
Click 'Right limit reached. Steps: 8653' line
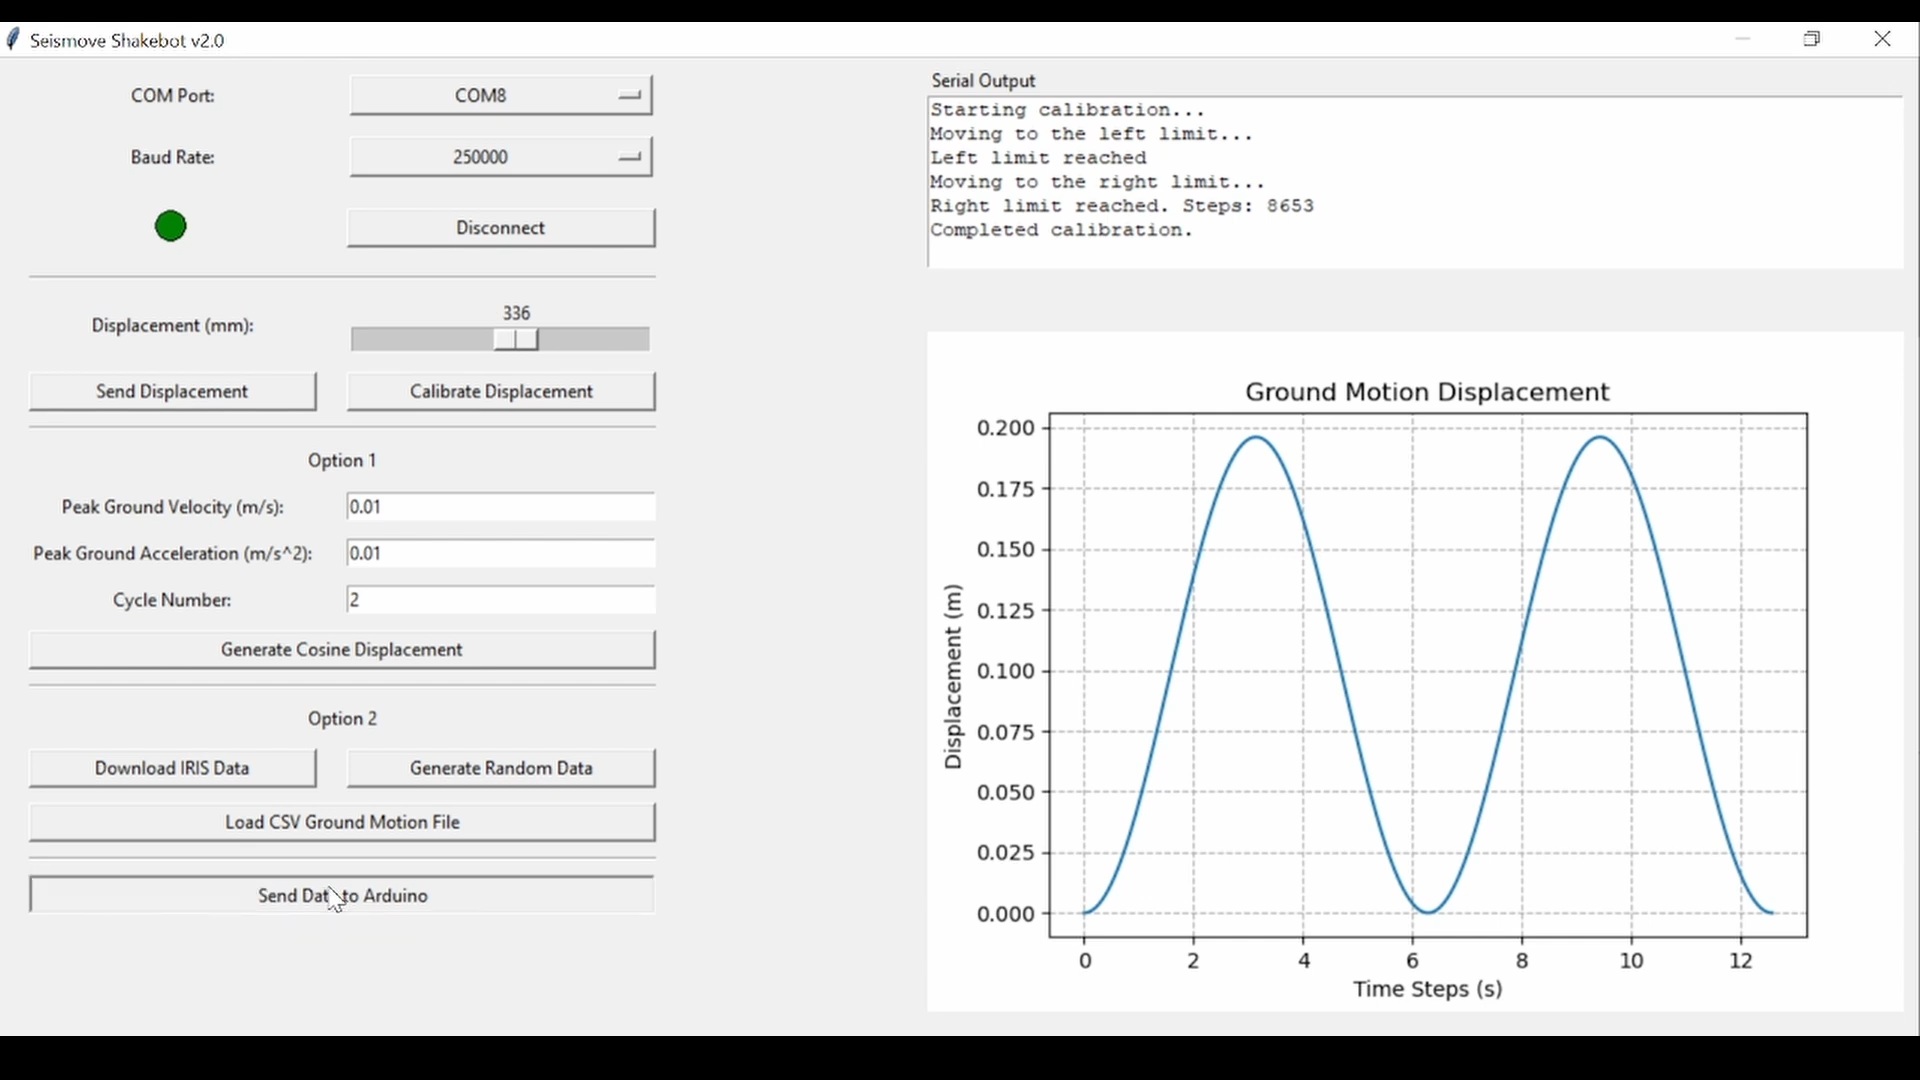click(1123, 207)
